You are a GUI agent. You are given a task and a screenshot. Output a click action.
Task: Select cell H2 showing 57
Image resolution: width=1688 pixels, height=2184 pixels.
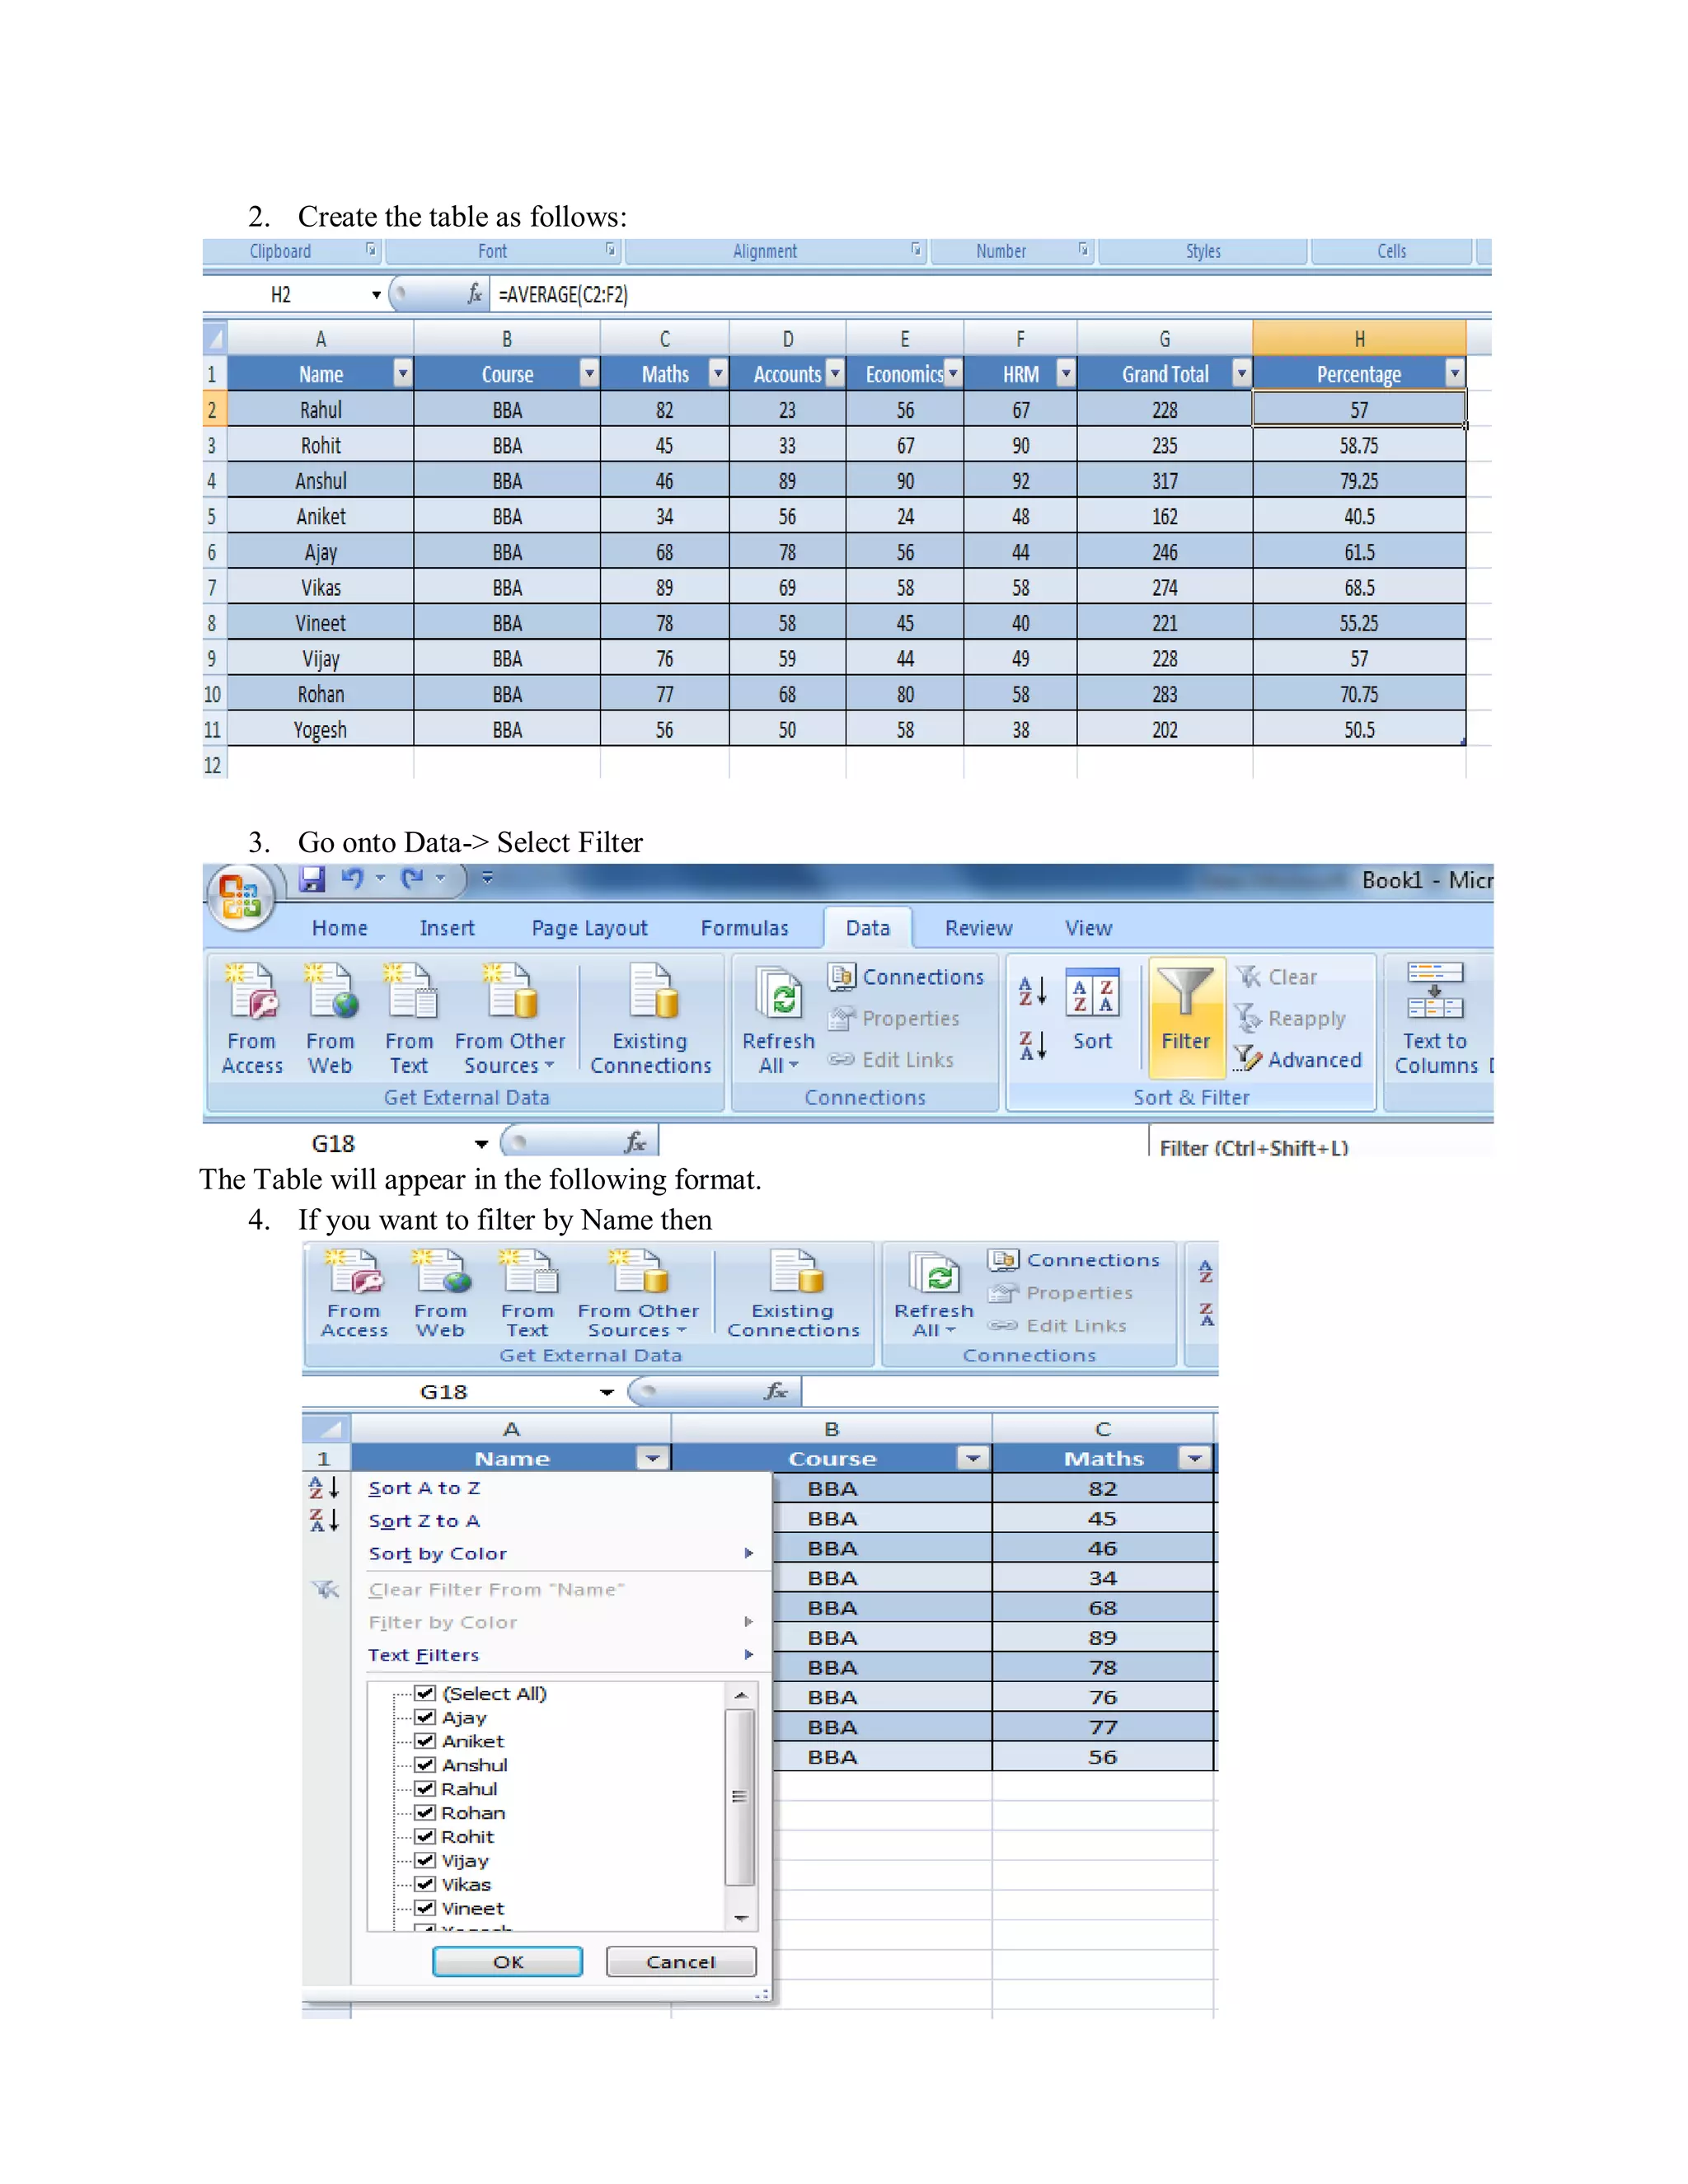pyautogui.click(x=1359, y=410)
